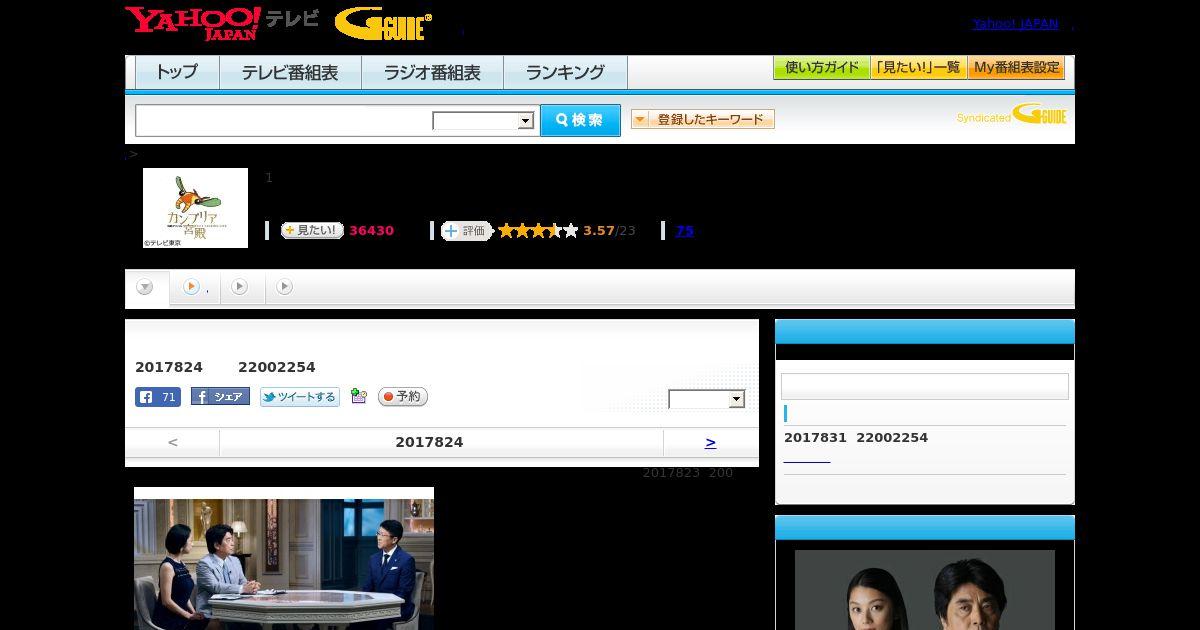Go to the ランキング tab
Viewport: 1200px width, 630px height.
pos(565,73)
